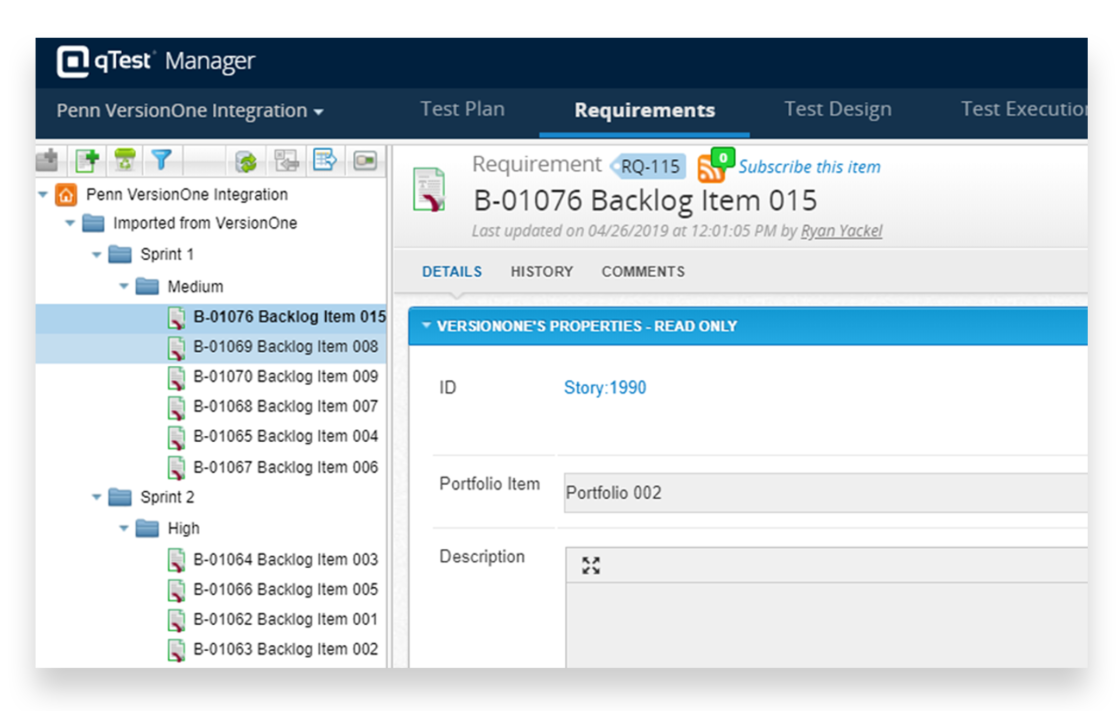Click the document icon beside B-01064 Backlog Item 003
The height and width of the screenshot is (711, 1120).
point(176,560)
